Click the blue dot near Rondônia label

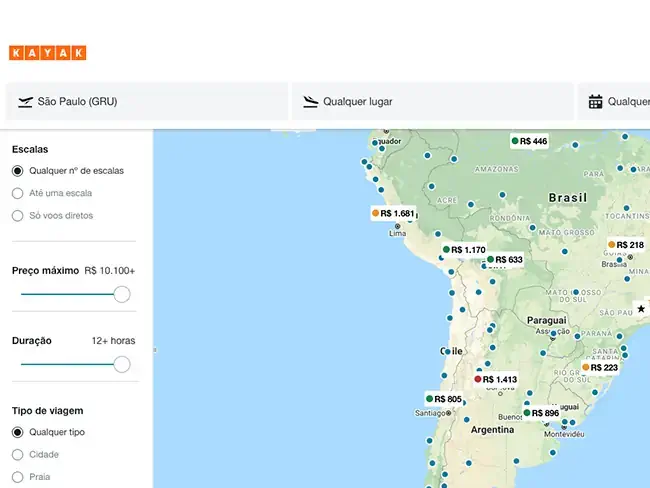(533, 227)
